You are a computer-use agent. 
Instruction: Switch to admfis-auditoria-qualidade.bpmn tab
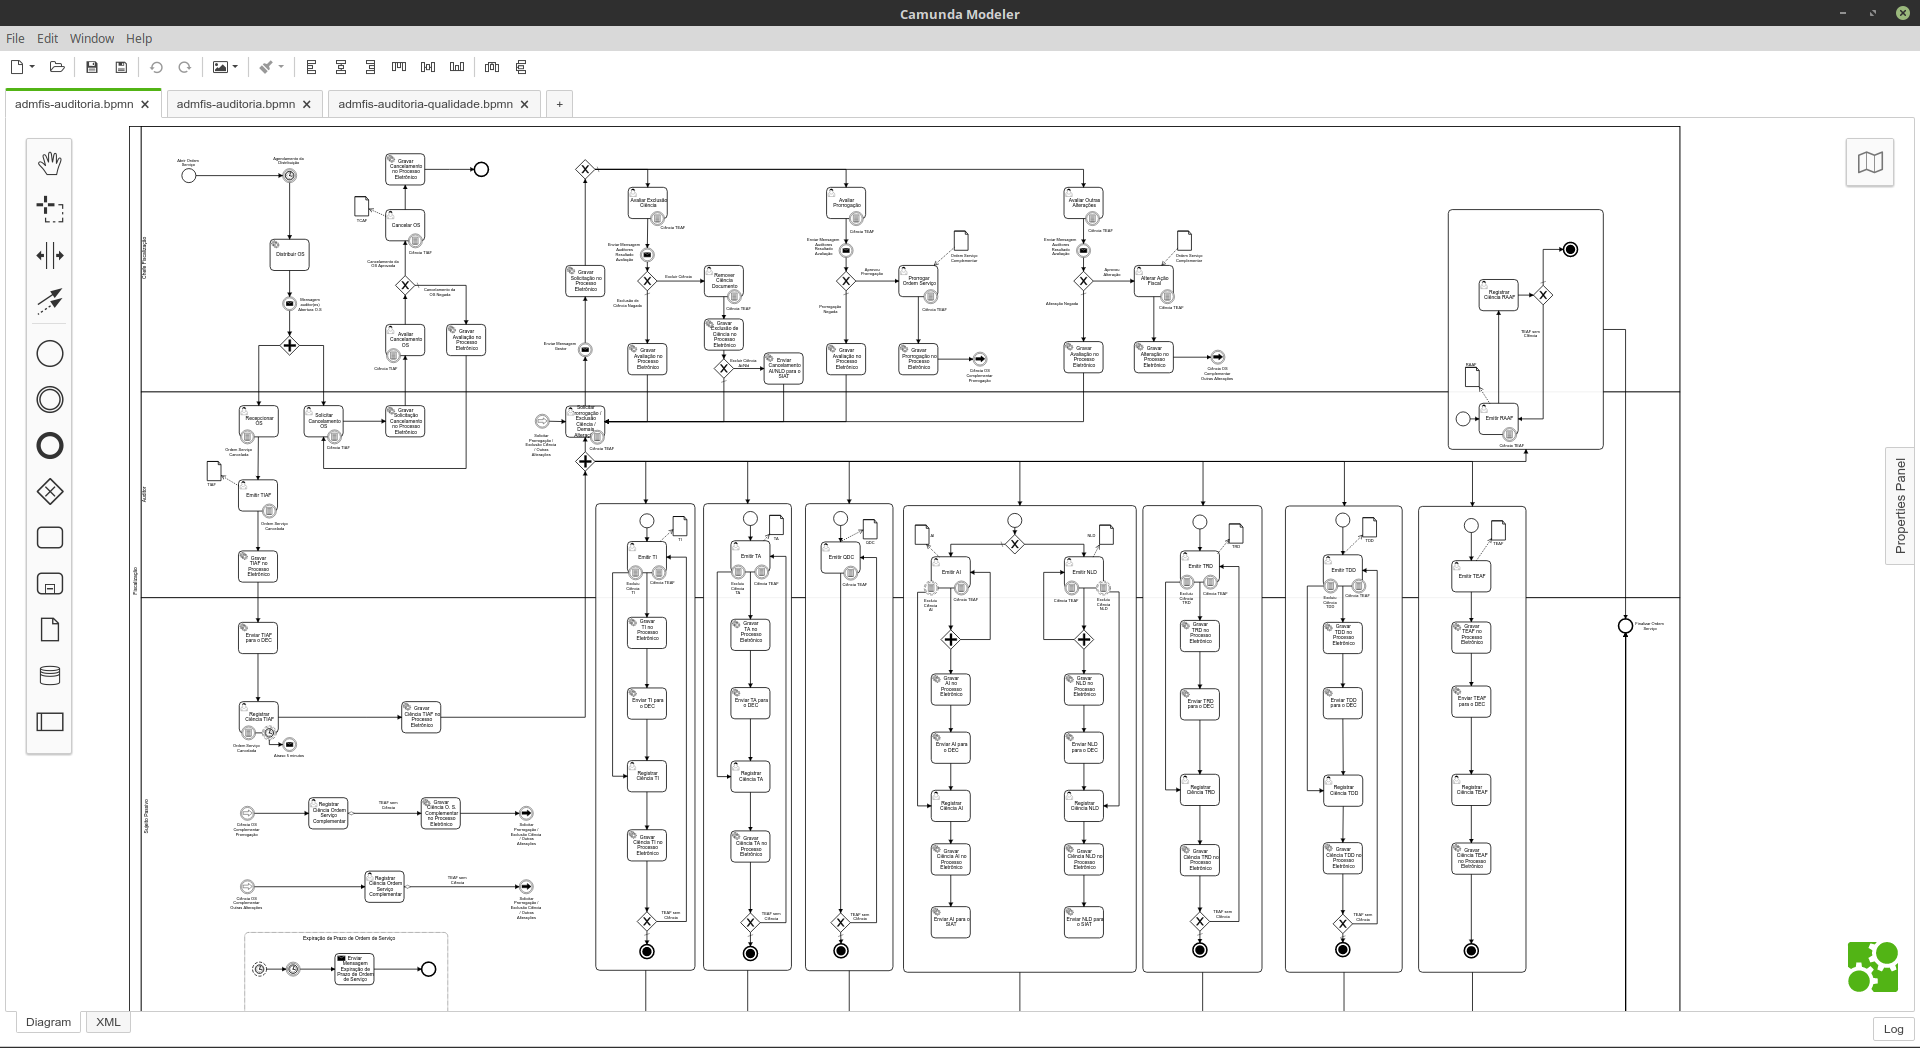[425, 104]
